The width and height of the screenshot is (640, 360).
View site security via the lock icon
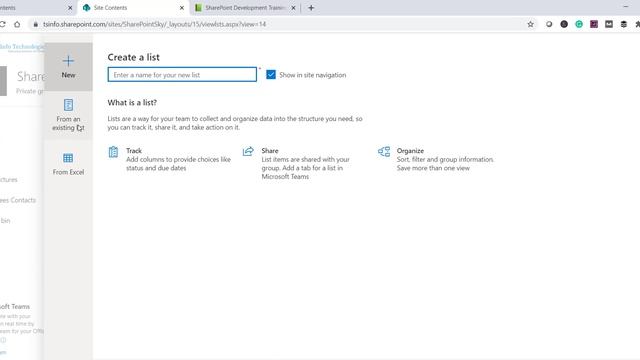tap(36, 24)
